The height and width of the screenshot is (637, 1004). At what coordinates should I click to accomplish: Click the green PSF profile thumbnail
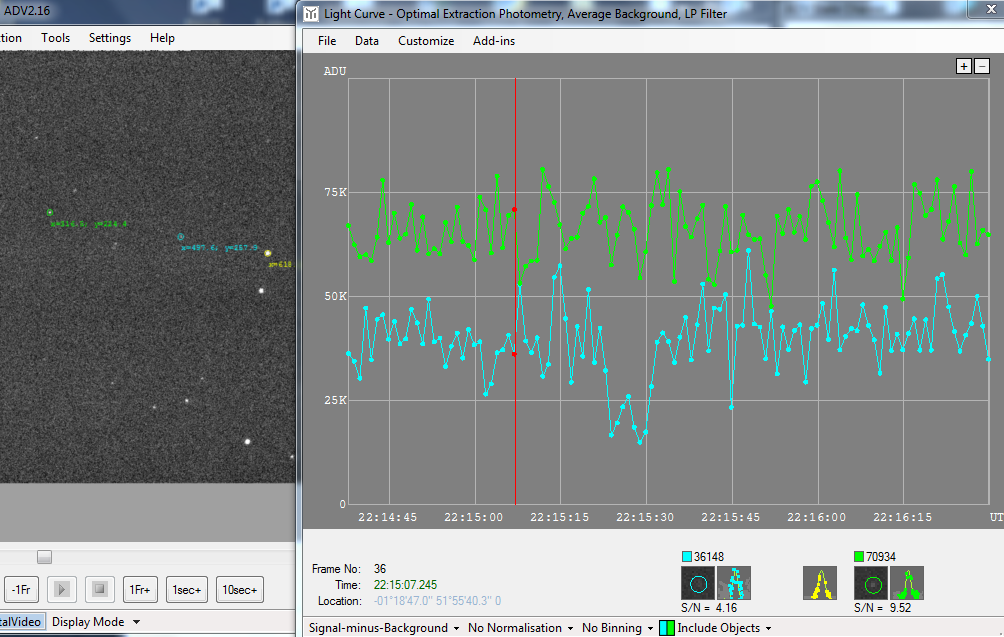coord(907,583)
